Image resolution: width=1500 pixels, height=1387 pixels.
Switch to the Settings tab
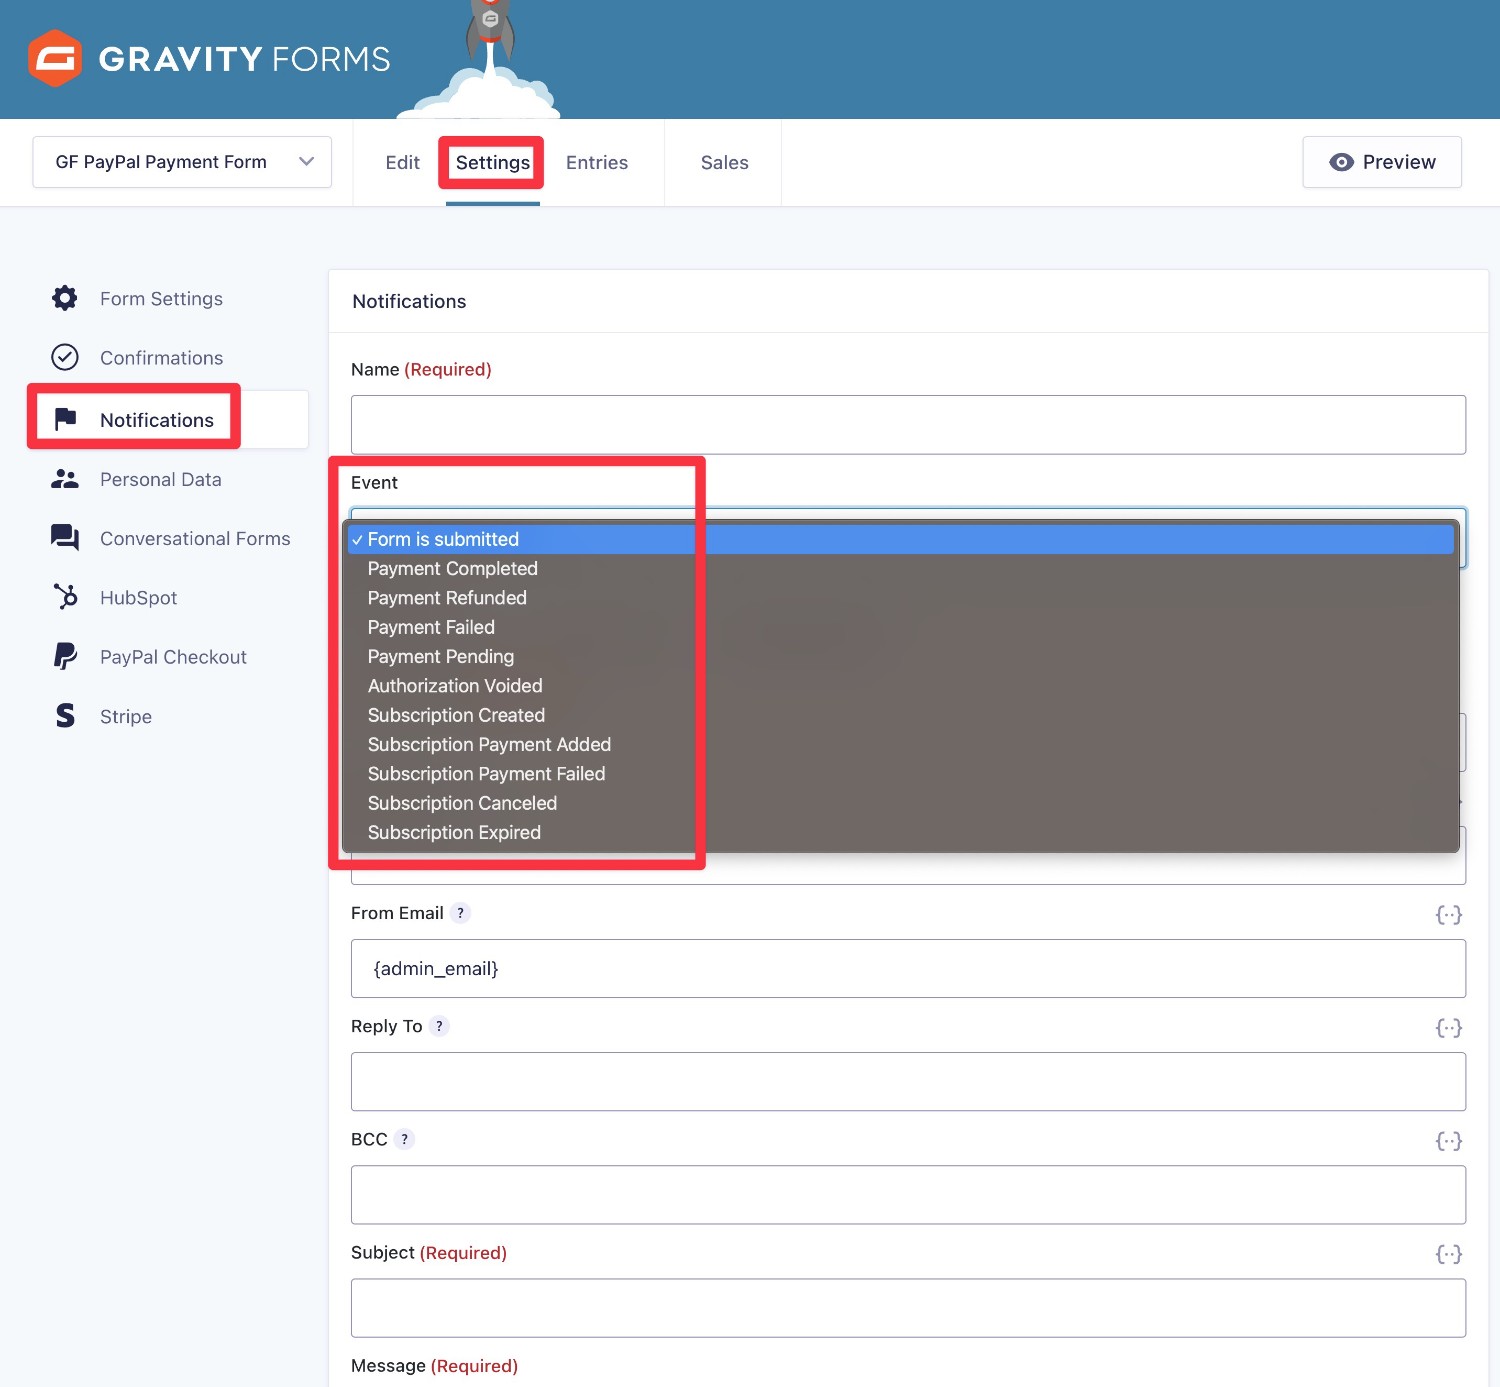pos(492,162)
